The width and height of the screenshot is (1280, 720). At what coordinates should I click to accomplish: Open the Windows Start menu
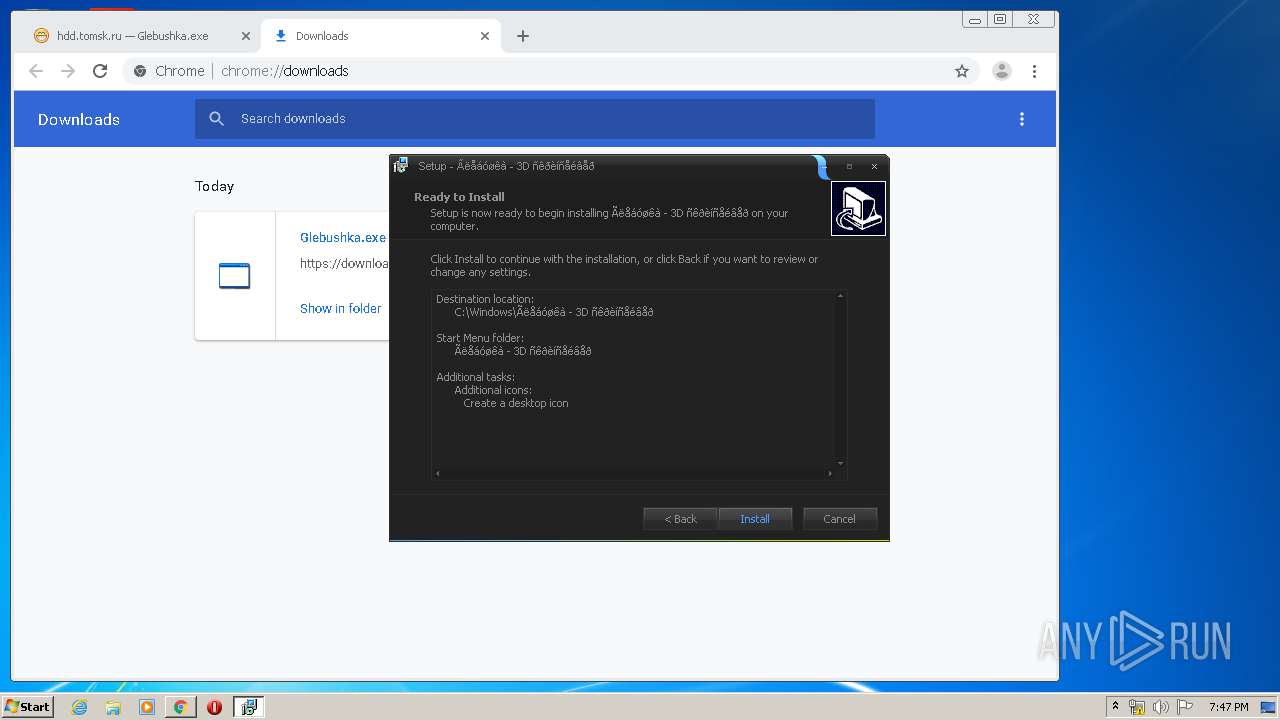point(27,707)
